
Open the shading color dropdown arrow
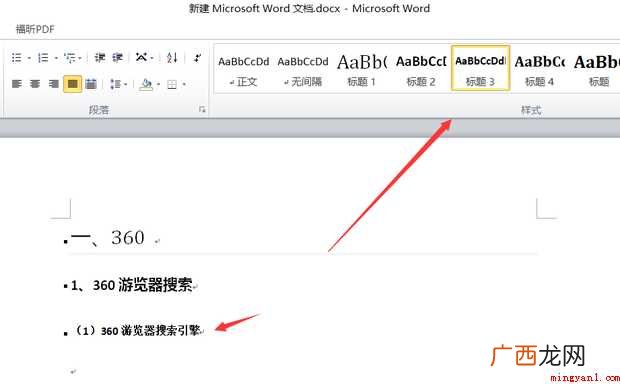159,84
